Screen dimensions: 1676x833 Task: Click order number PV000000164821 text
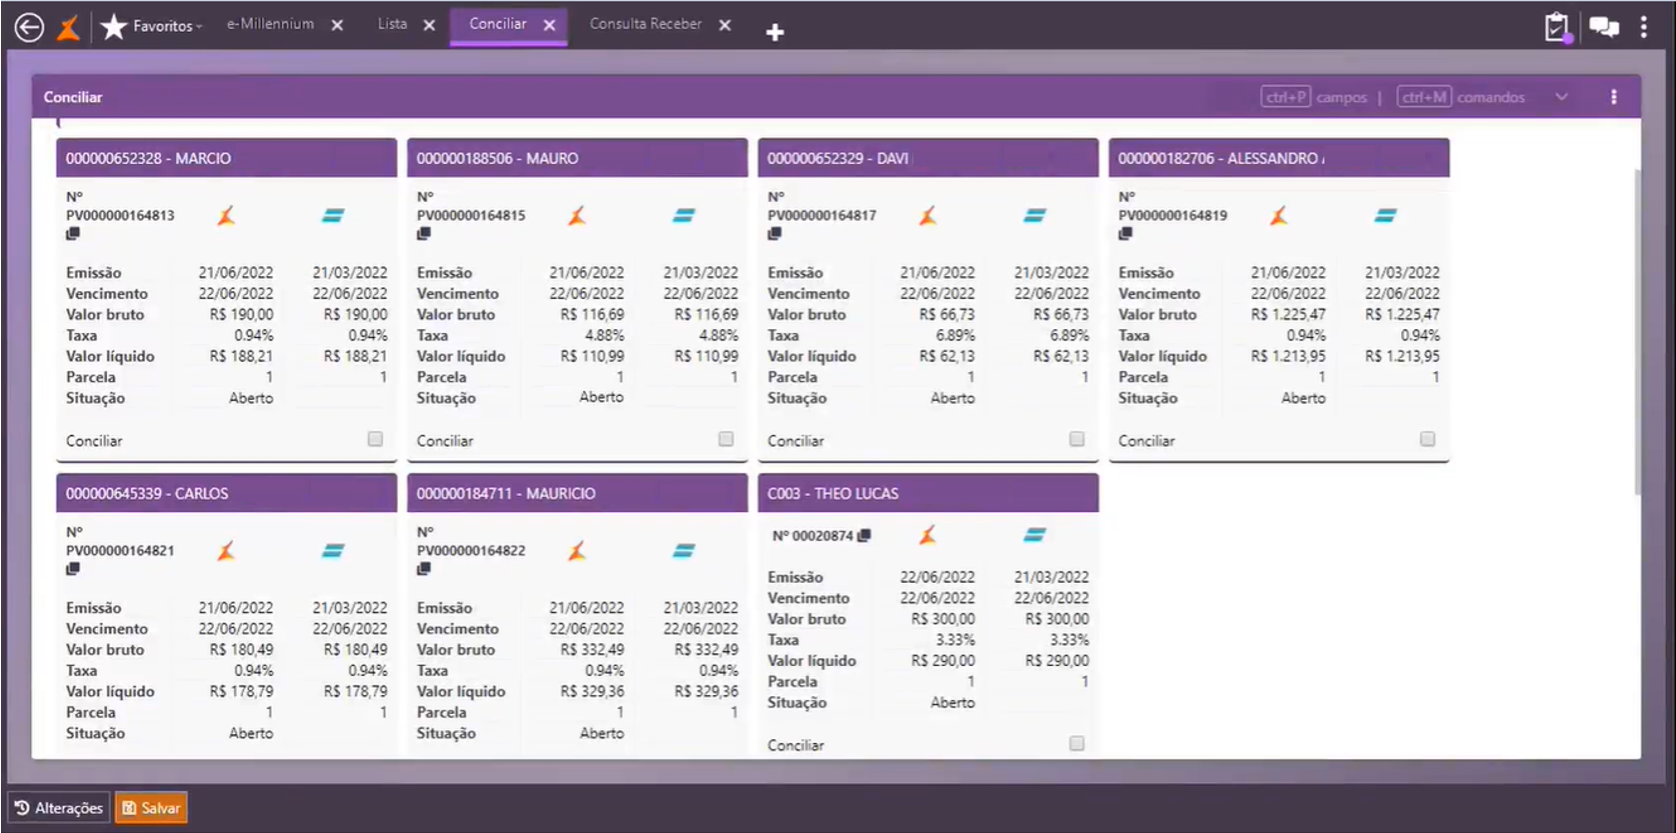pos(120,550)
